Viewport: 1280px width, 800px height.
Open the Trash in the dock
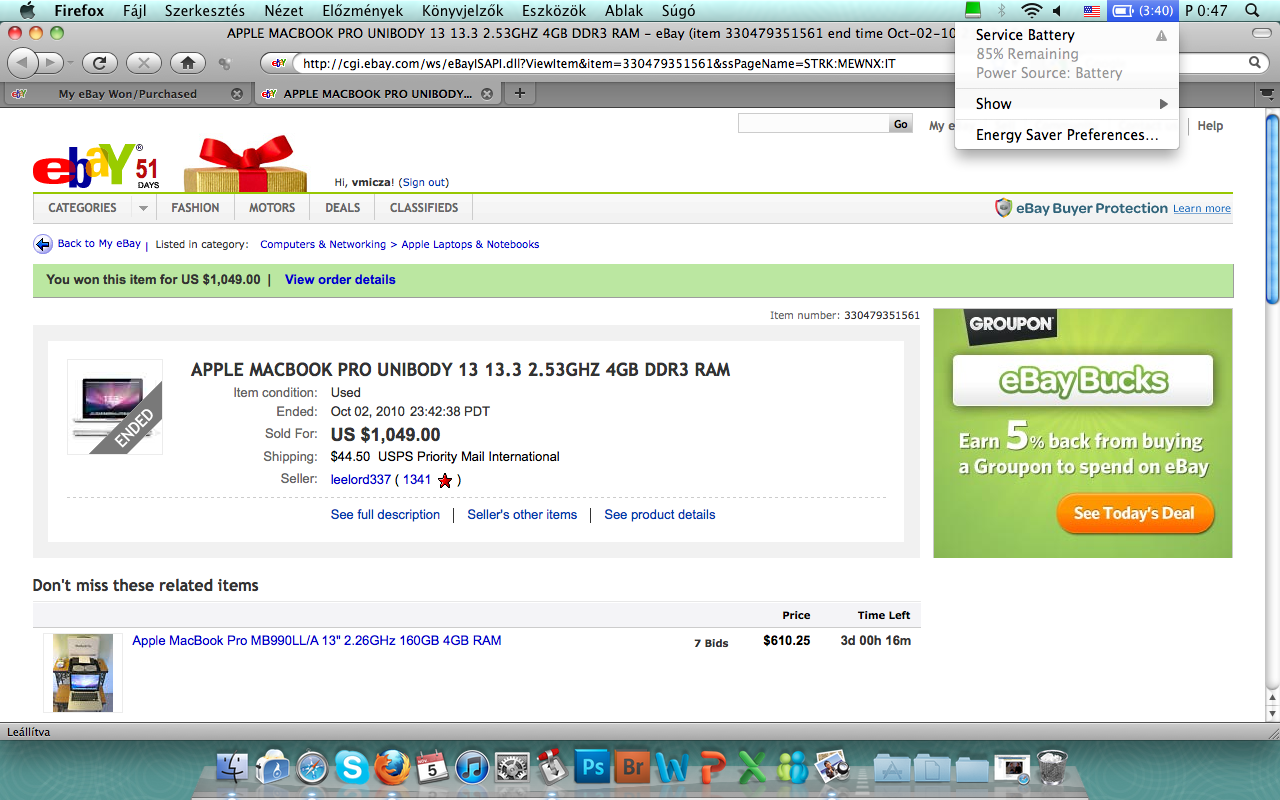[x=1052, y=768]
